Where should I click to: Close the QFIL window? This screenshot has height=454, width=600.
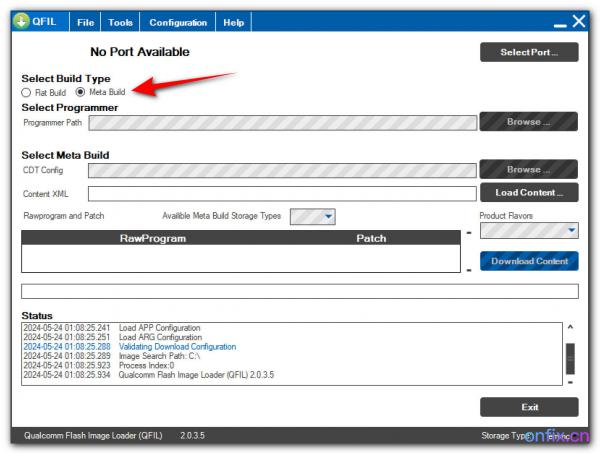point(579,21)
